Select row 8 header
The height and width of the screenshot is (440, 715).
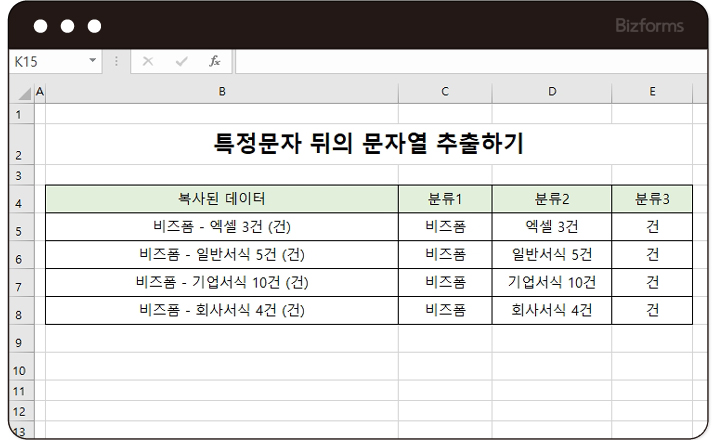21,311
